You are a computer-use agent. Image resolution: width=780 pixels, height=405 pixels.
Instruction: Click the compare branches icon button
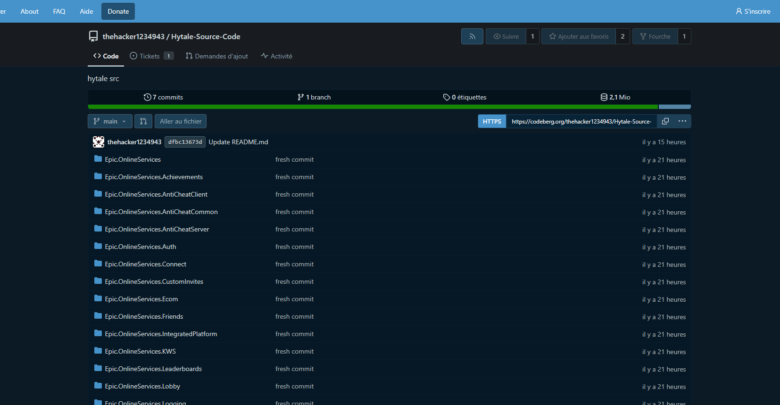pyautogui.click(x=143, y=121)
